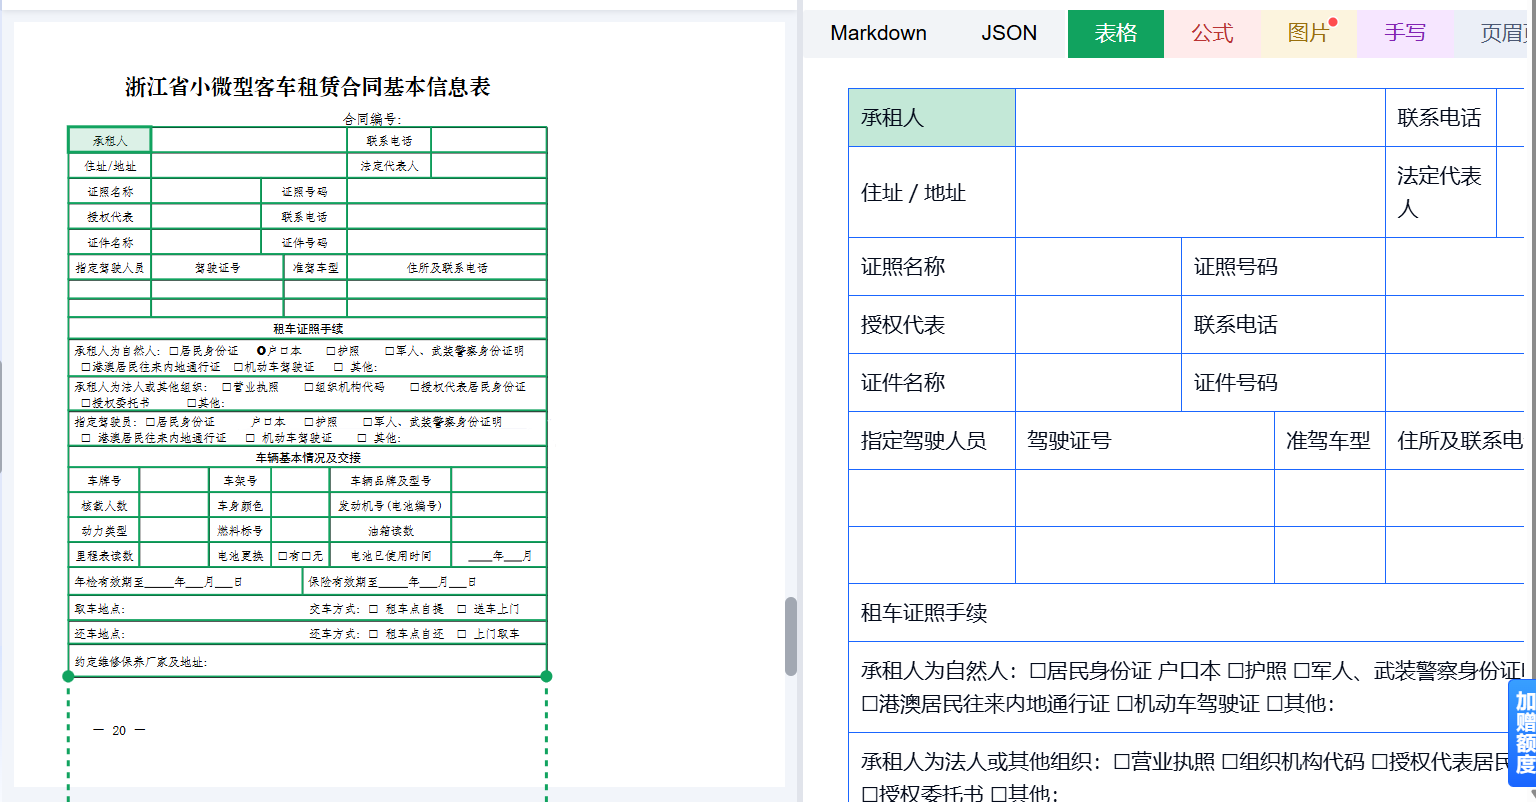This screenshot has height=802, width=1536.
Task: Select 指定驾驶人员 cell in parsed table
Action: [x=932, y=441]
